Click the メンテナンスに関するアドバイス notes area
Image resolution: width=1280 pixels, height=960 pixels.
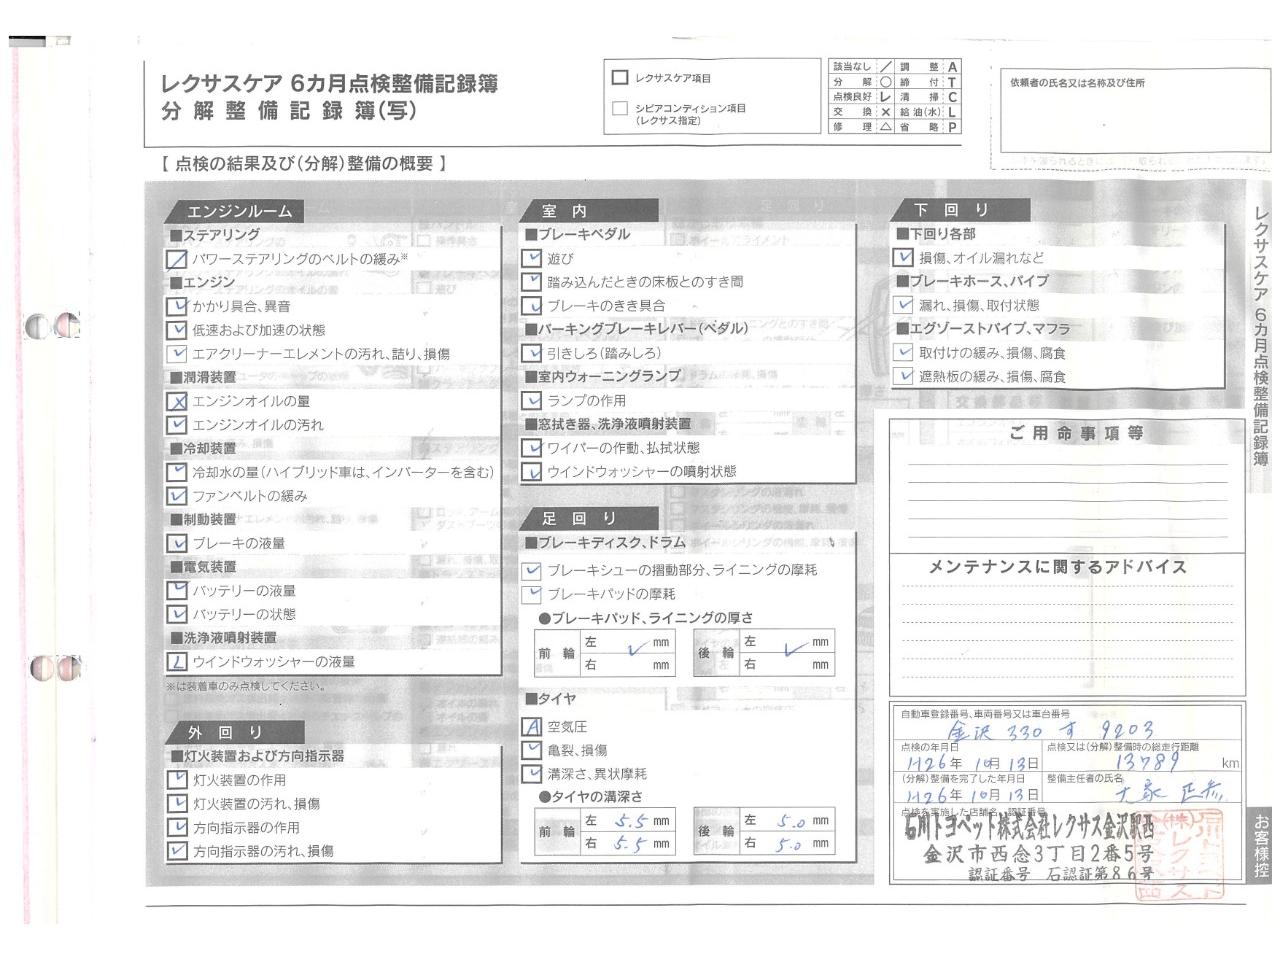point(1067,623)
